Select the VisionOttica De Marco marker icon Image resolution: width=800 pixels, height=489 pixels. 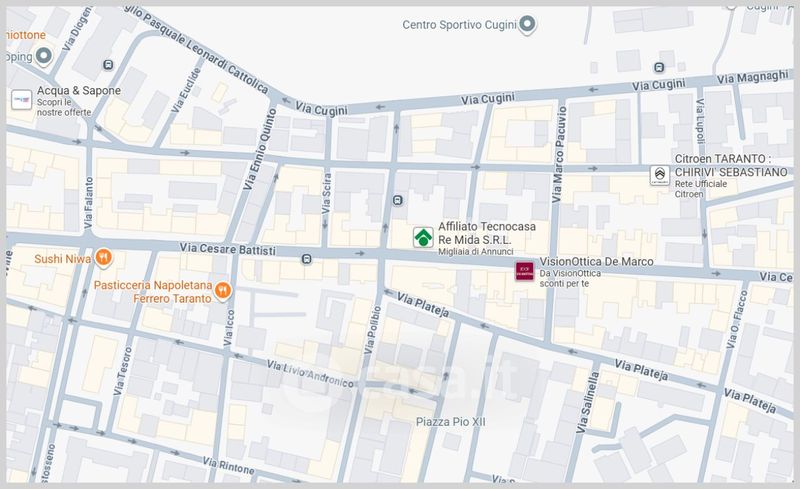[x=524, y=271]
